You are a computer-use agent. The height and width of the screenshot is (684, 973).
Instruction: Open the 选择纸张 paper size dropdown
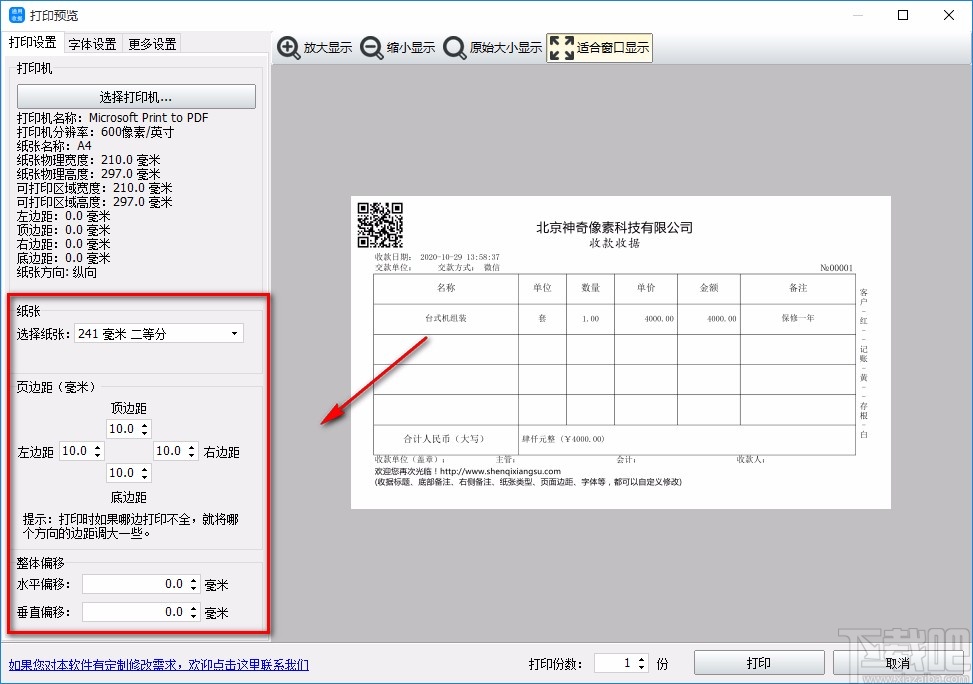tap(234, 333)
